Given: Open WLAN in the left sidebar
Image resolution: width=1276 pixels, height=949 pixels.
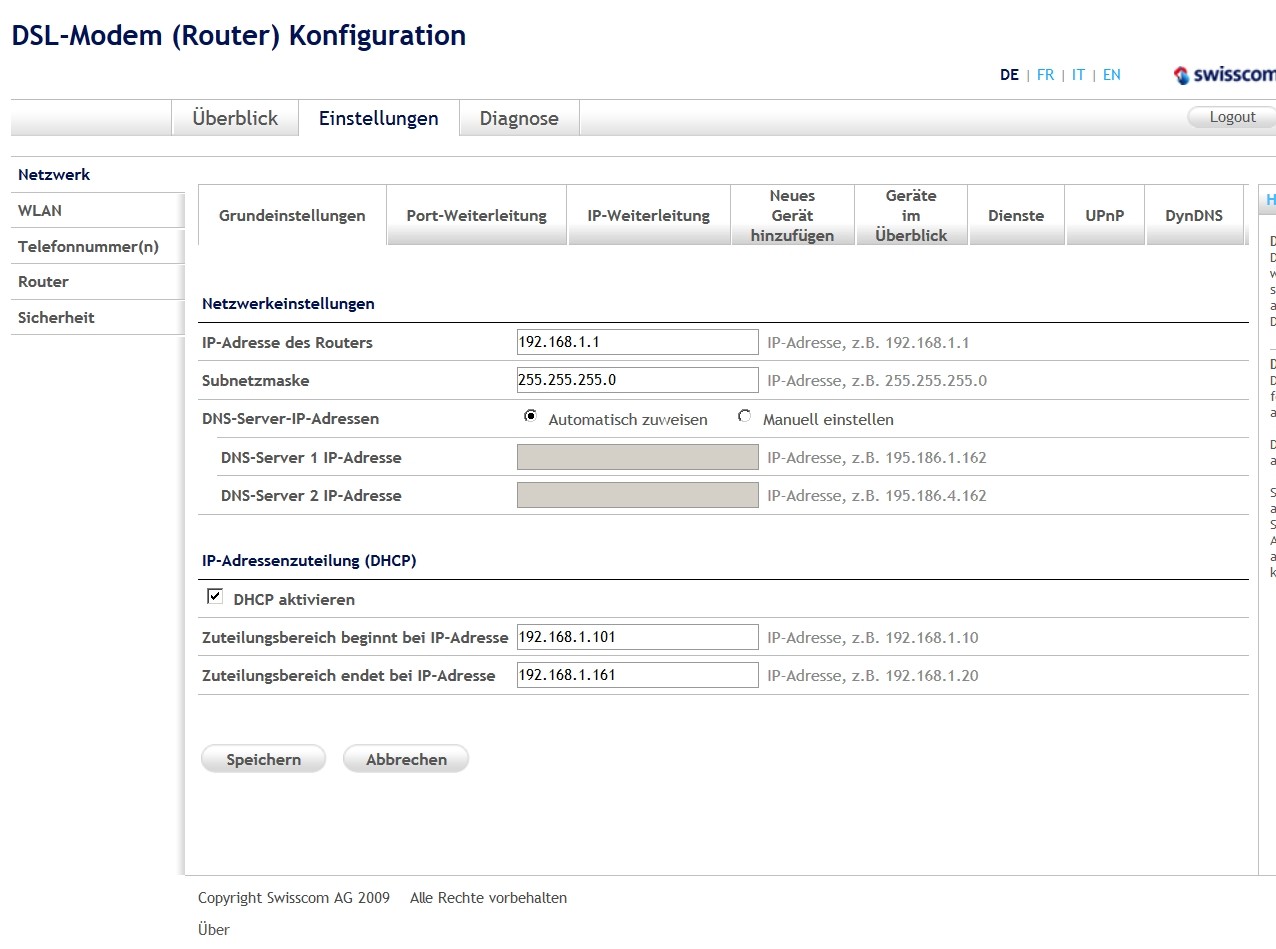Looking at the screenshot, I should click(40, 211).
